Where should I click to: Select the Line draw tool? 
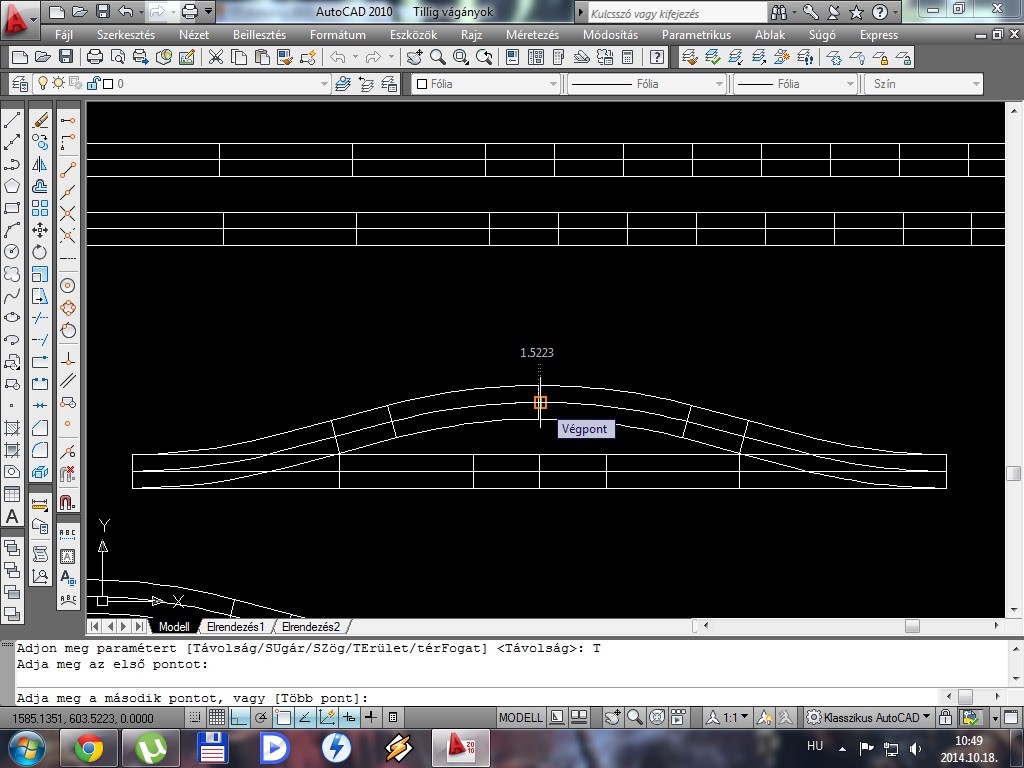(x=13, y=120)
